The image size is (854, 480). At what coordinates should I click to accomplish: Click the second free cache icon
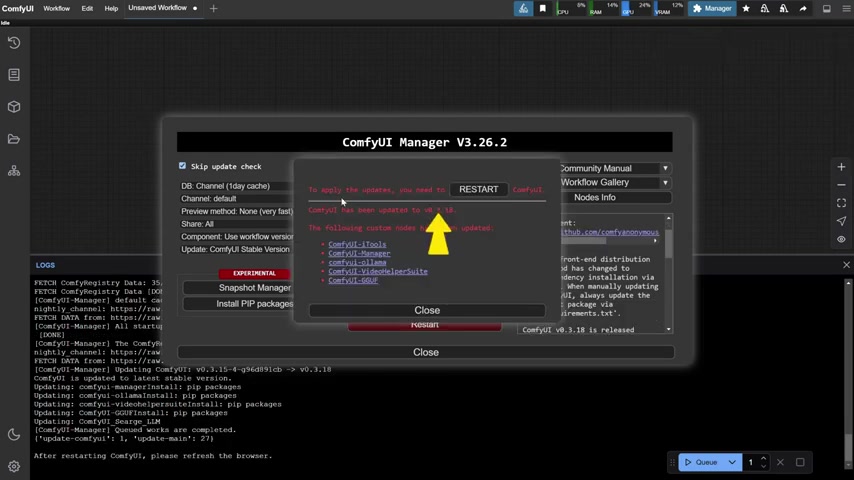[x=784, y=8]
